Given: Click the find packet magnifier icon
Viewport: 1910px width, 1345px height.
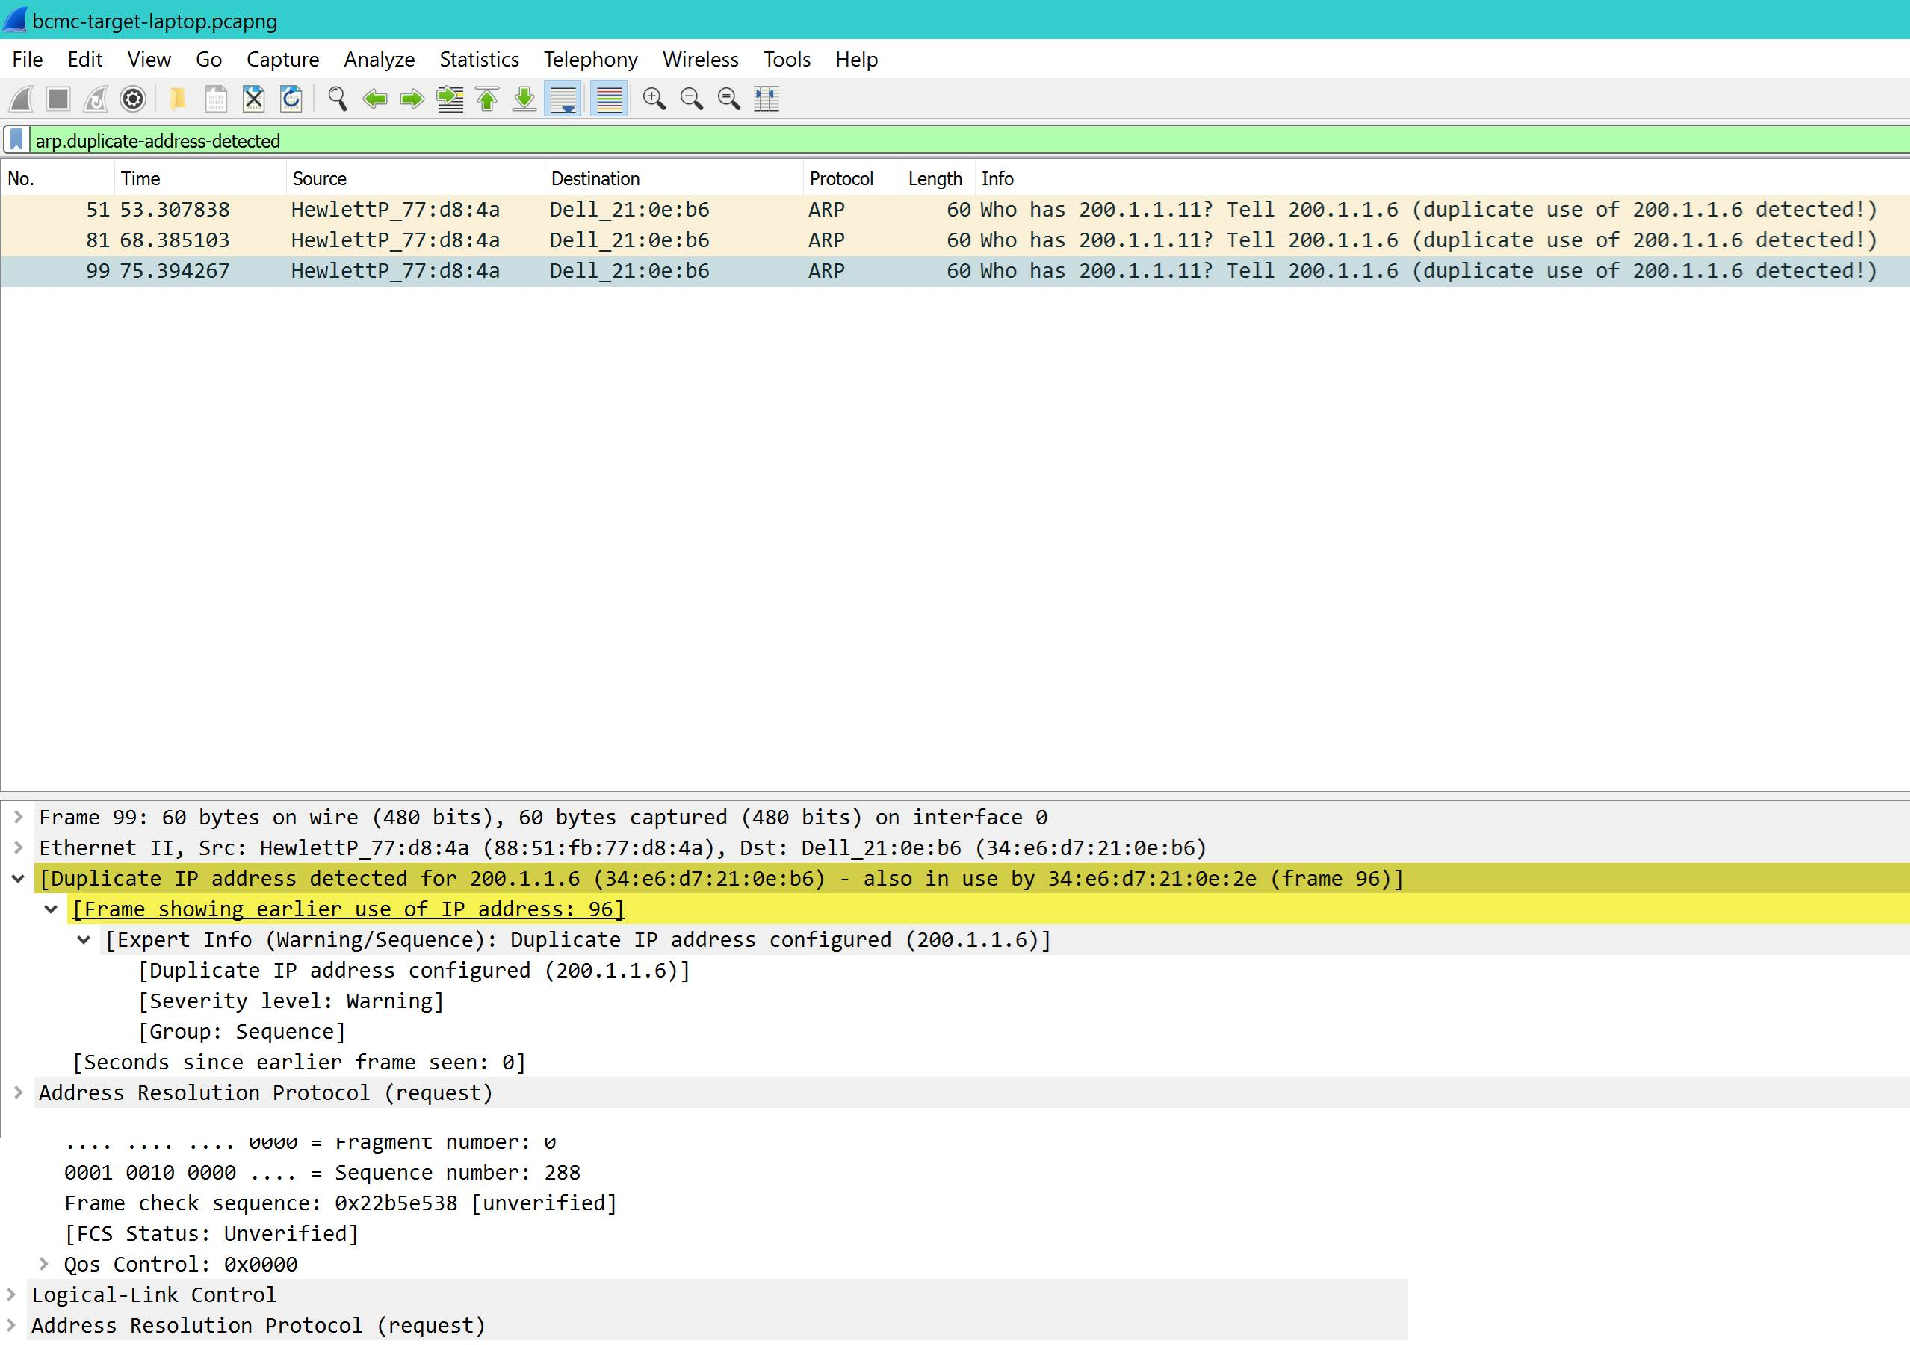Looking at the screenshot, I should click(337, 99).
